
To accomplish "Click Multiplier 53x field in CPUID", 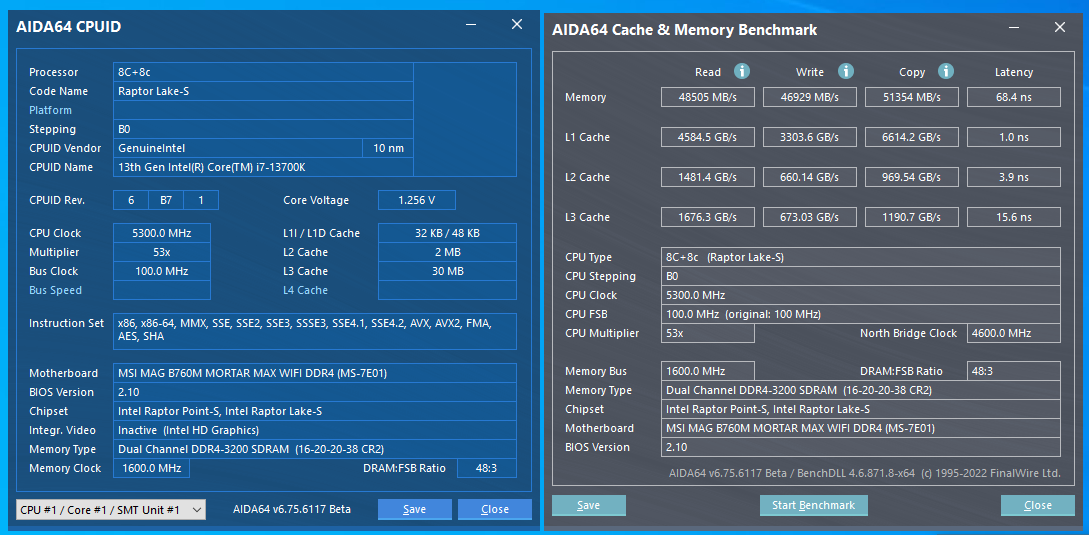I will (162, 252).
